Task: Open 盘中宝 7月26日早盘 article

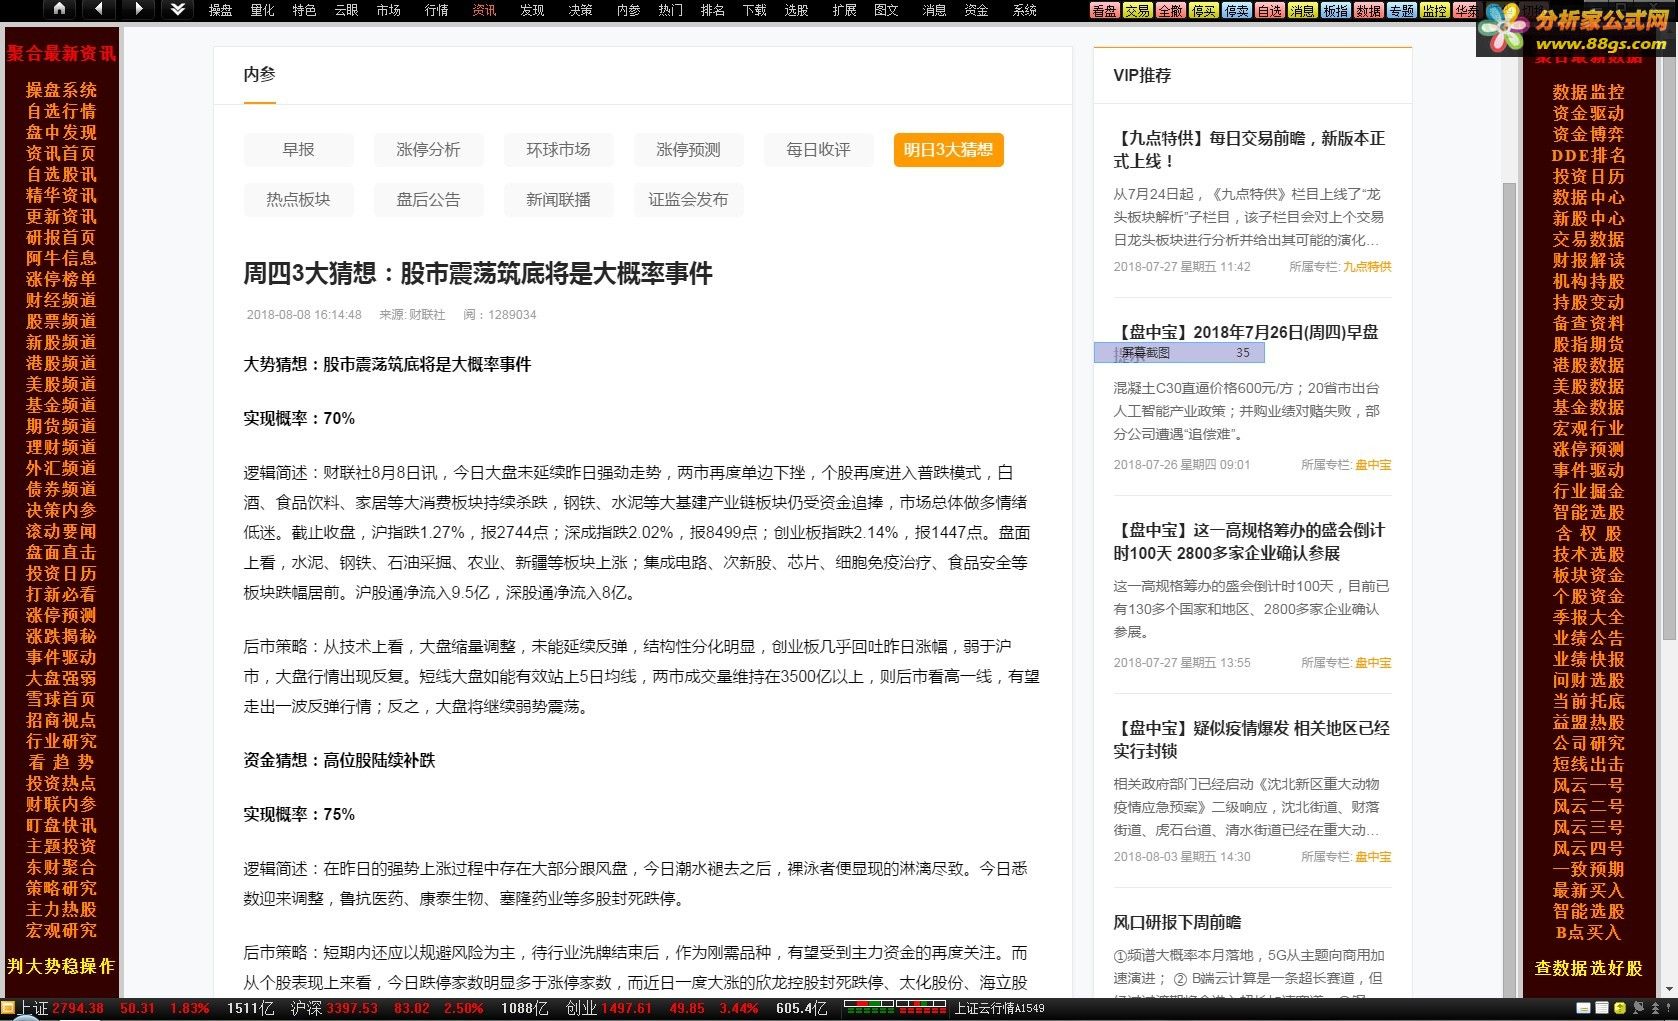Action: 1246,332
